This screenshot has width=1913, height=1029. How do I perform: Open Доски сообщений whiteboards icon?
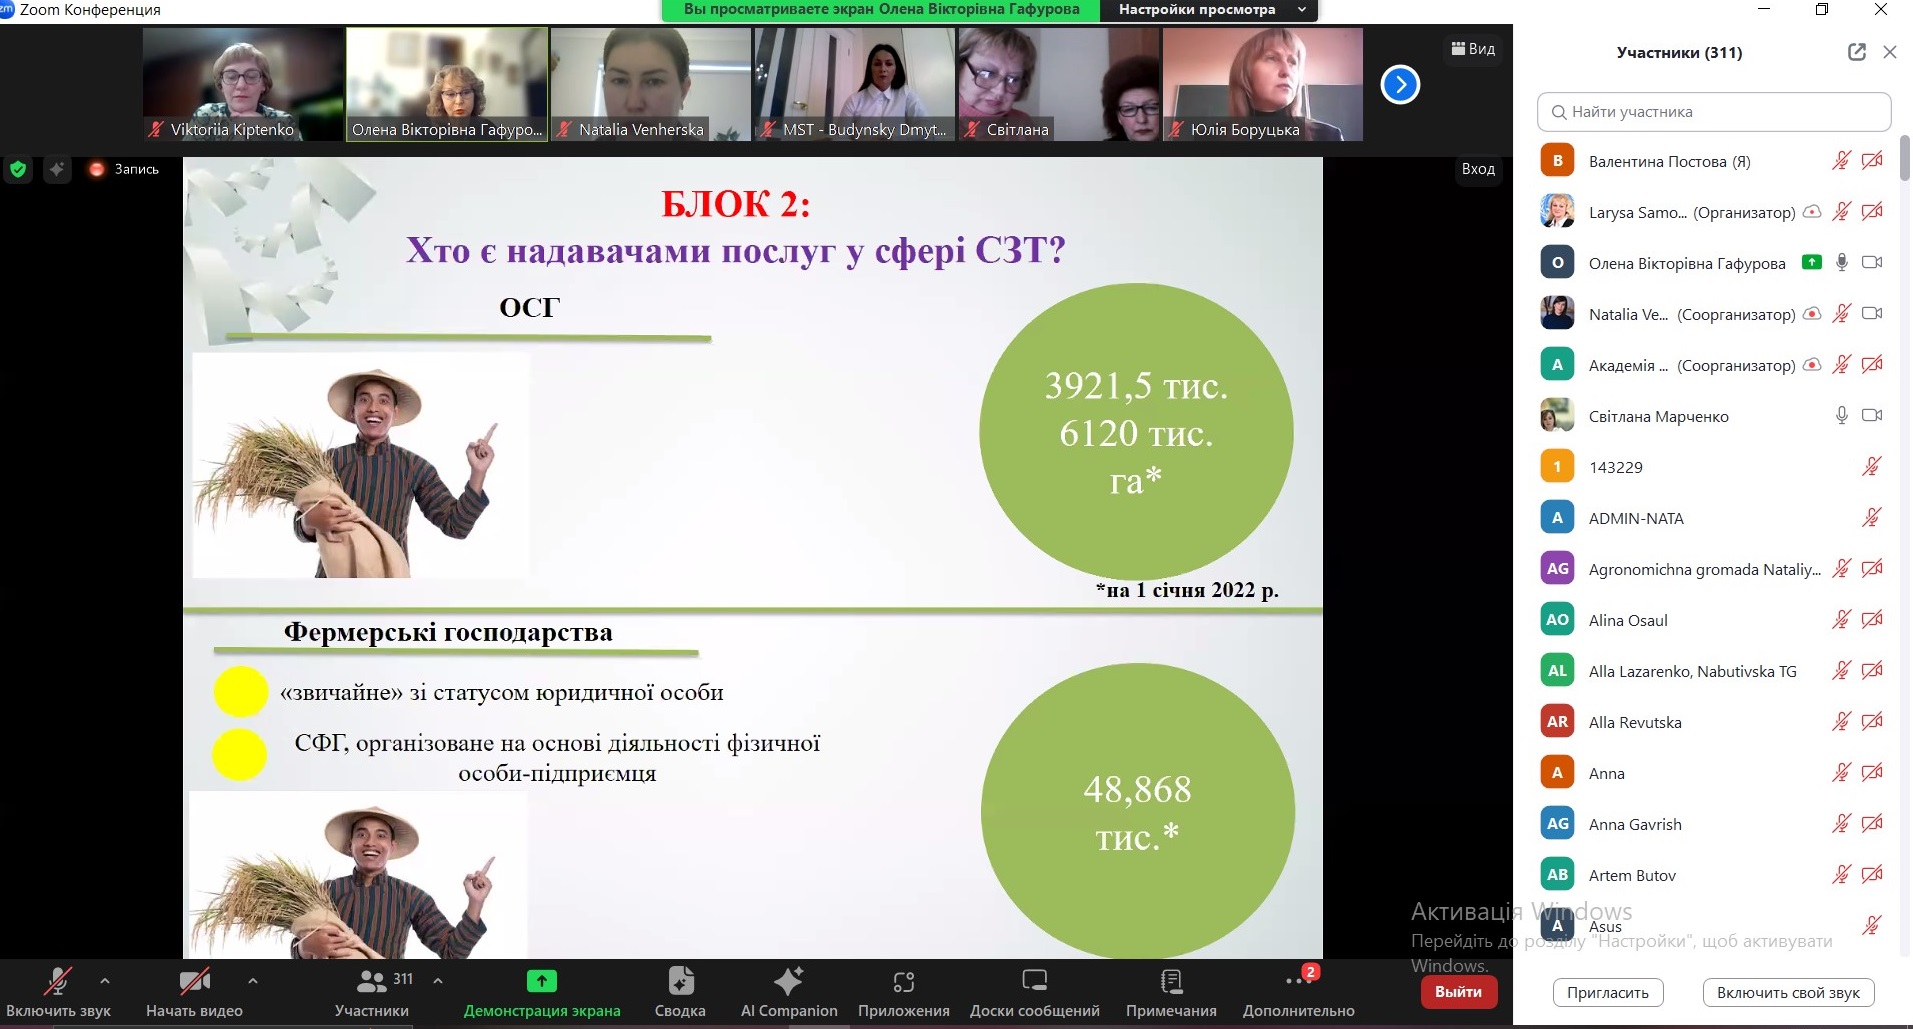click(x=1034, y=982)
